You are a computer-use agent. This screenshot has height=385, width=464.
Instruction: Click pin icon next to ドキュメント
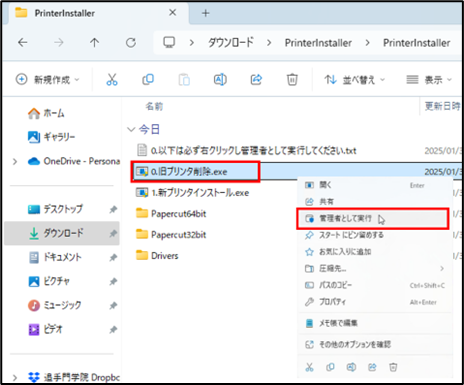[113, 257]
